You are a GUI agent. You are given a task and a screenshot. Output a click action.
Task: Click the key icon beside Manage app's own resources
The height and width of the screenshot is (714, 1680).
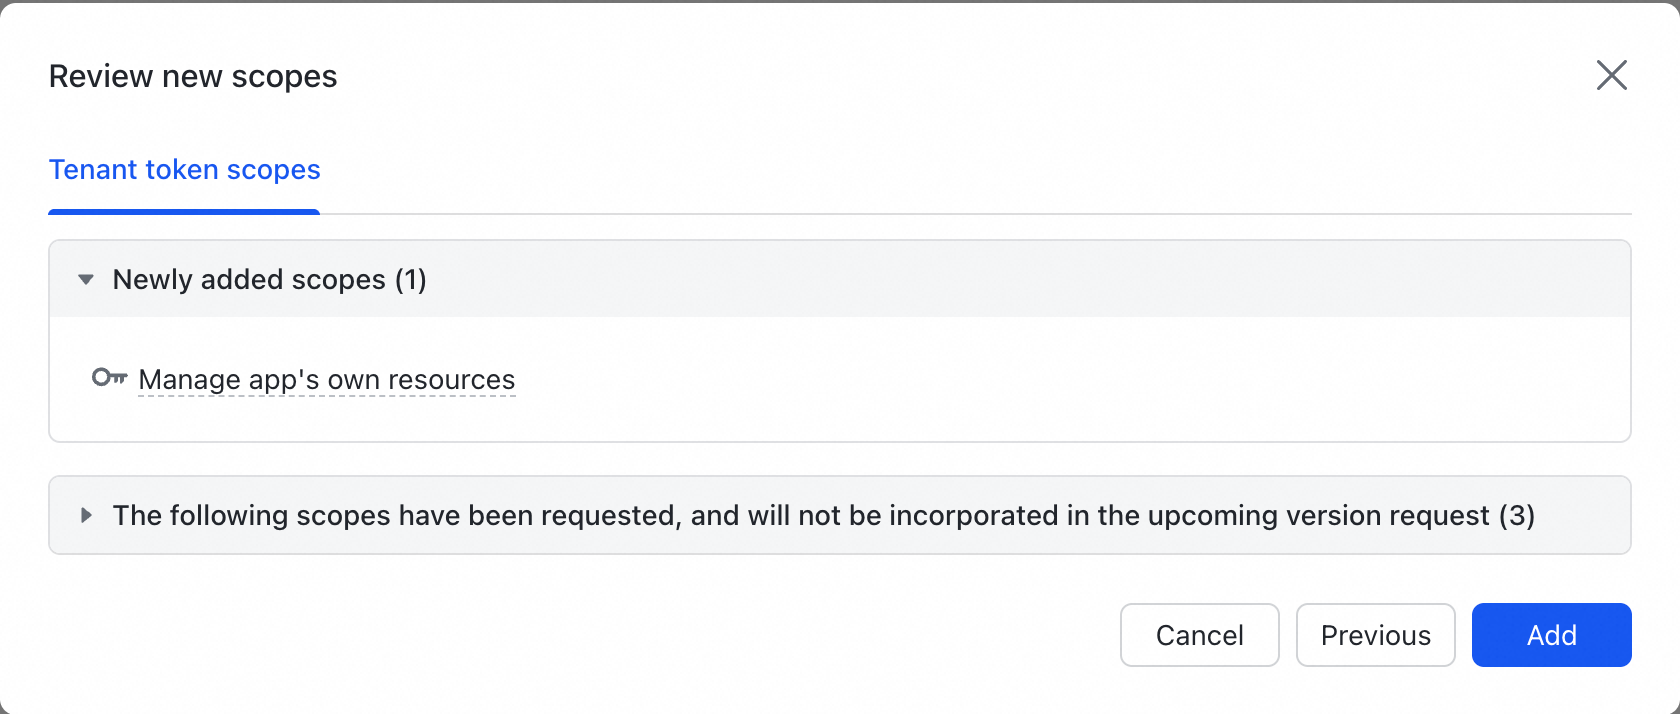point(109,378)
